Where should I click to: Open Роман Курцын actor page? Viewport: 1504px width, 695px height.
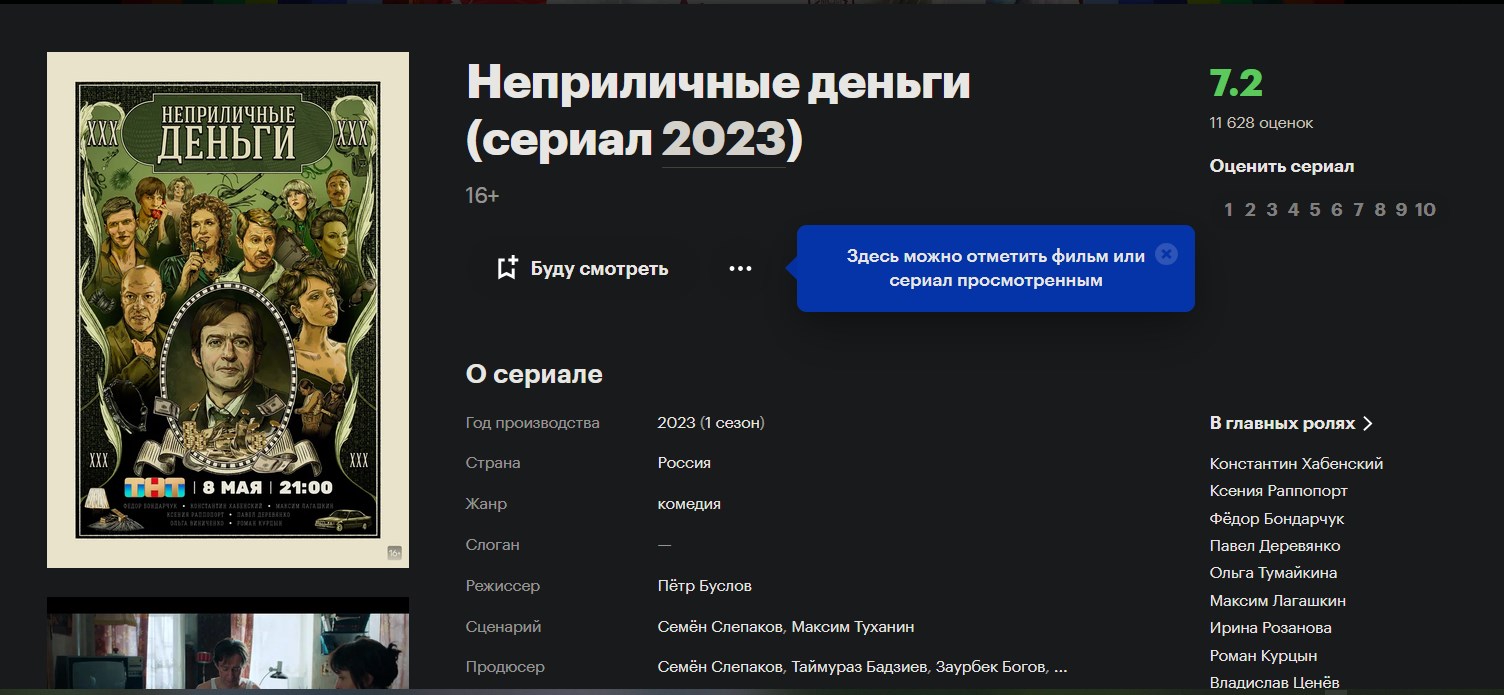coord(1263,656)
